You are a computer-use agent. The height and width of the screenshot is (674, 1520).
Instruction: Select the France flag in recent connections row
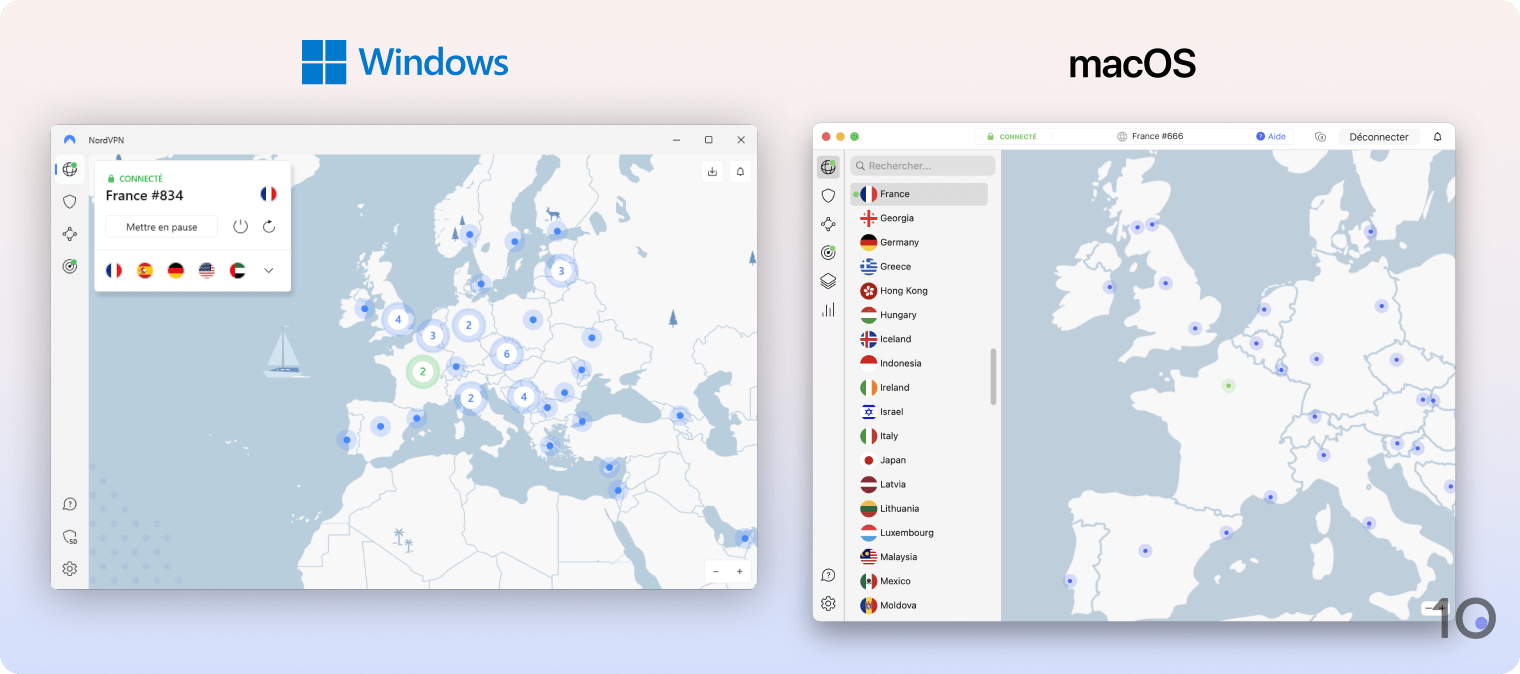[x=114, y=270]
